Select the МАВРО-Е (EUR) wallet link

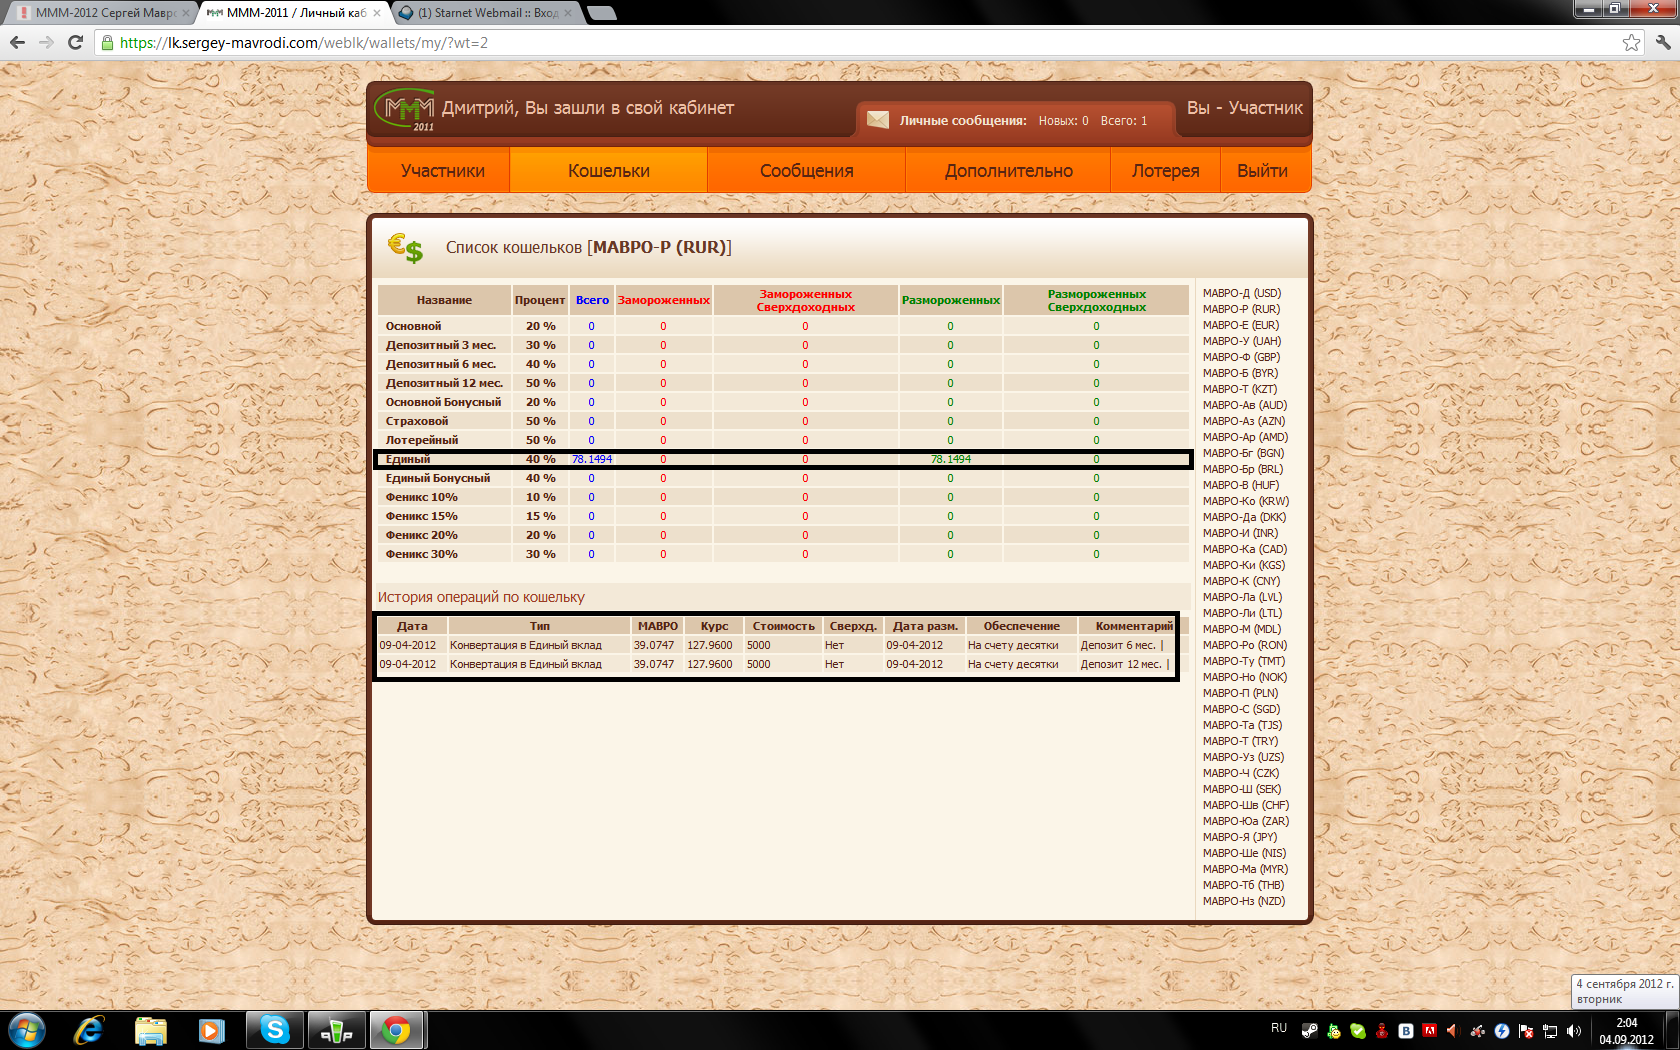pos(1240,325)
